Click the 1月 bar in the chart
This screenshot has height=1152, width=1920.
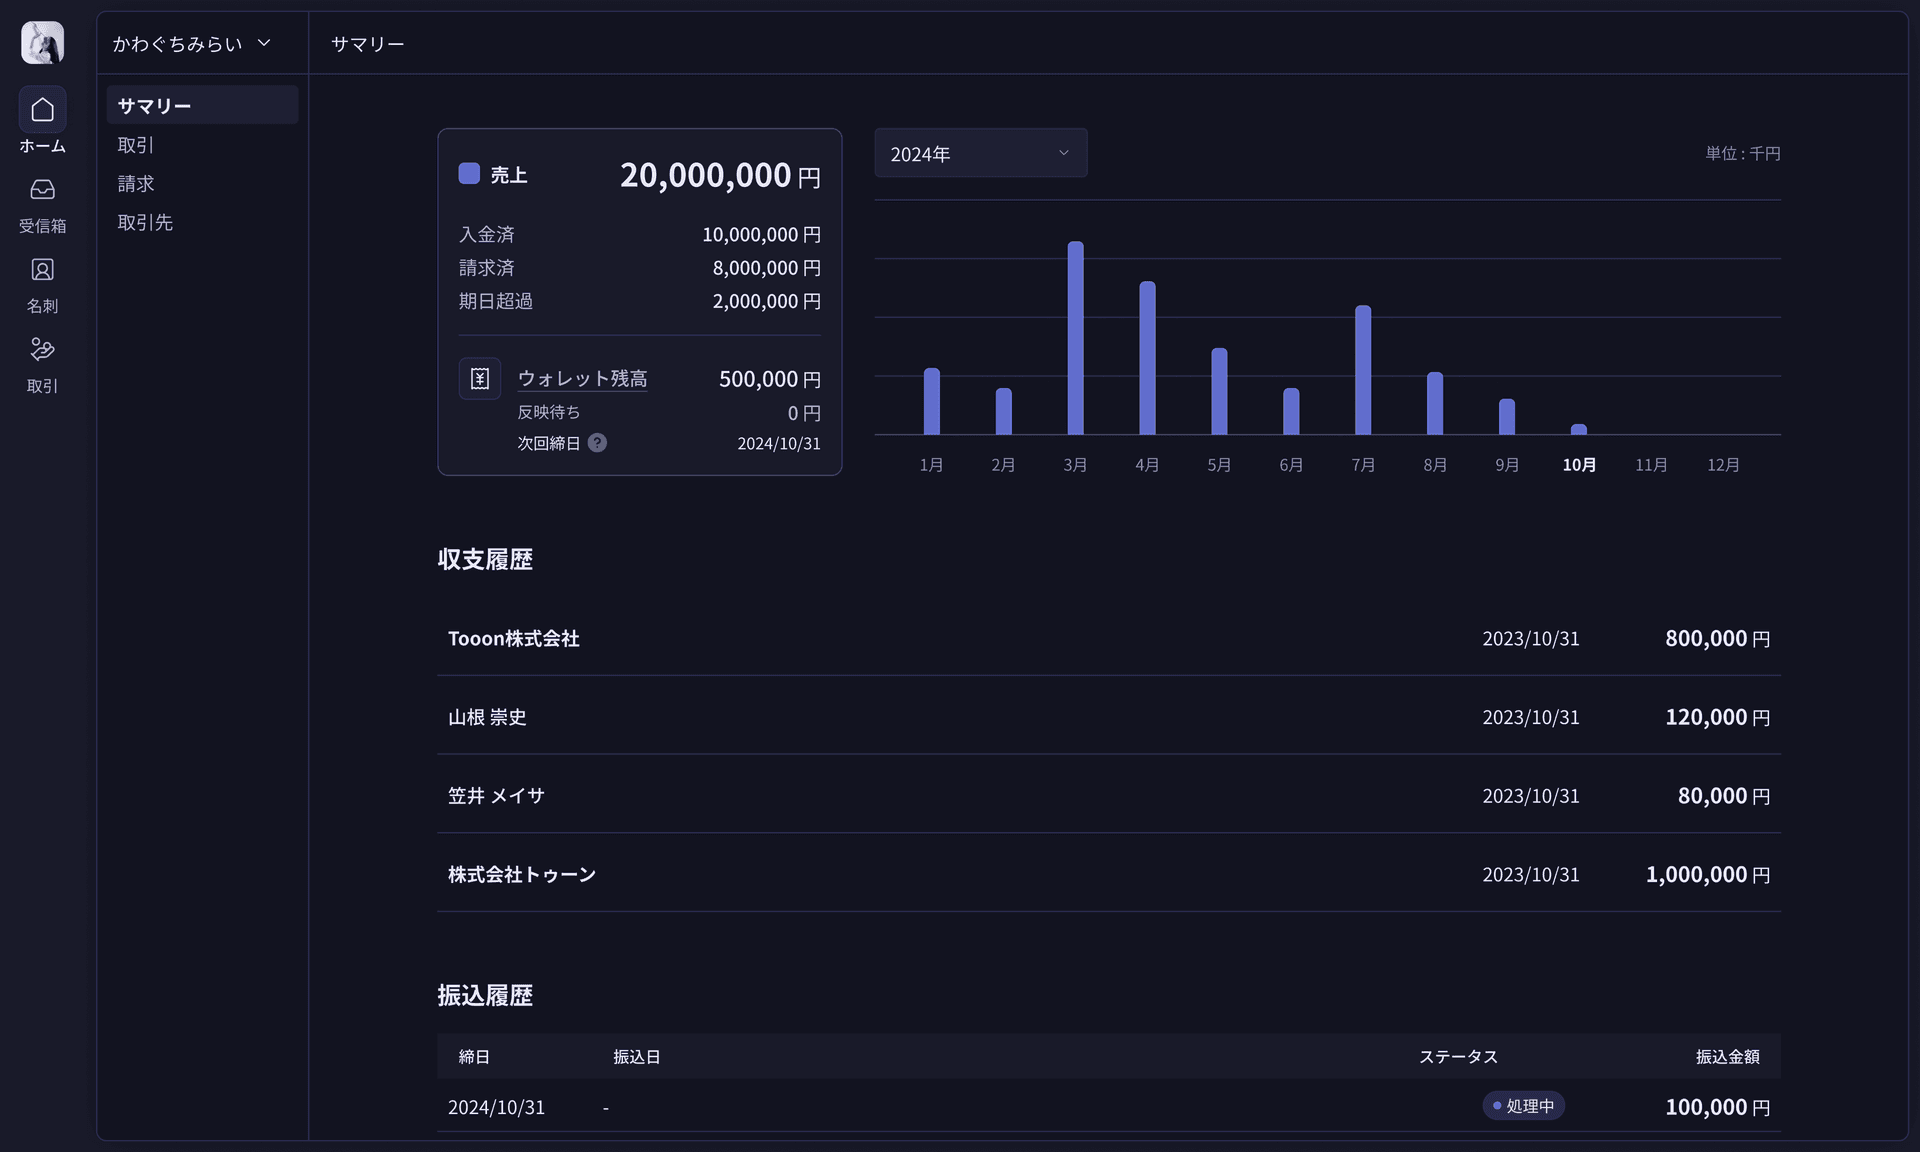(931, 401)
